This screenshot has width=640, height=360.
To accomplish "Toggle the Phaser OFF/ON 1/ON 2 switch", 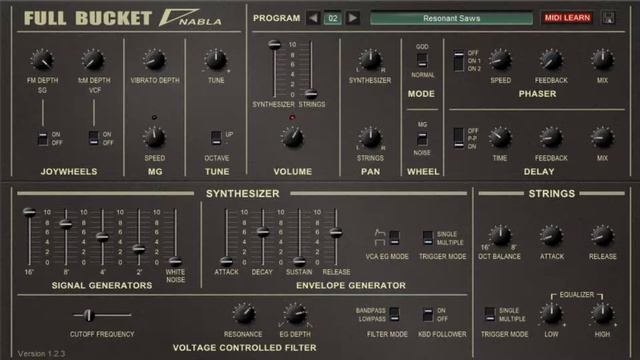I will point(459,61).
